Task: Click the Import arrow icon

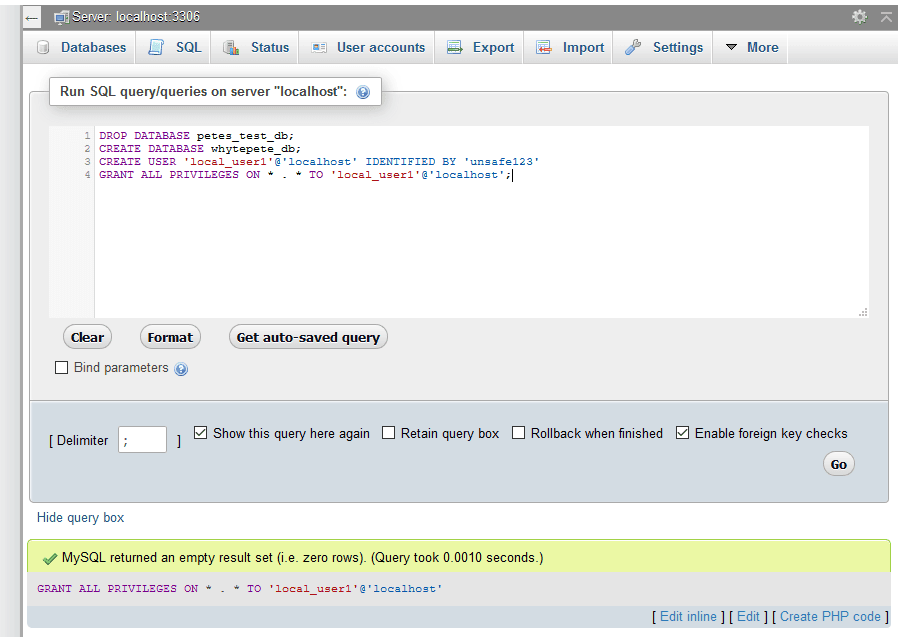Action: [x=544, y=47]
